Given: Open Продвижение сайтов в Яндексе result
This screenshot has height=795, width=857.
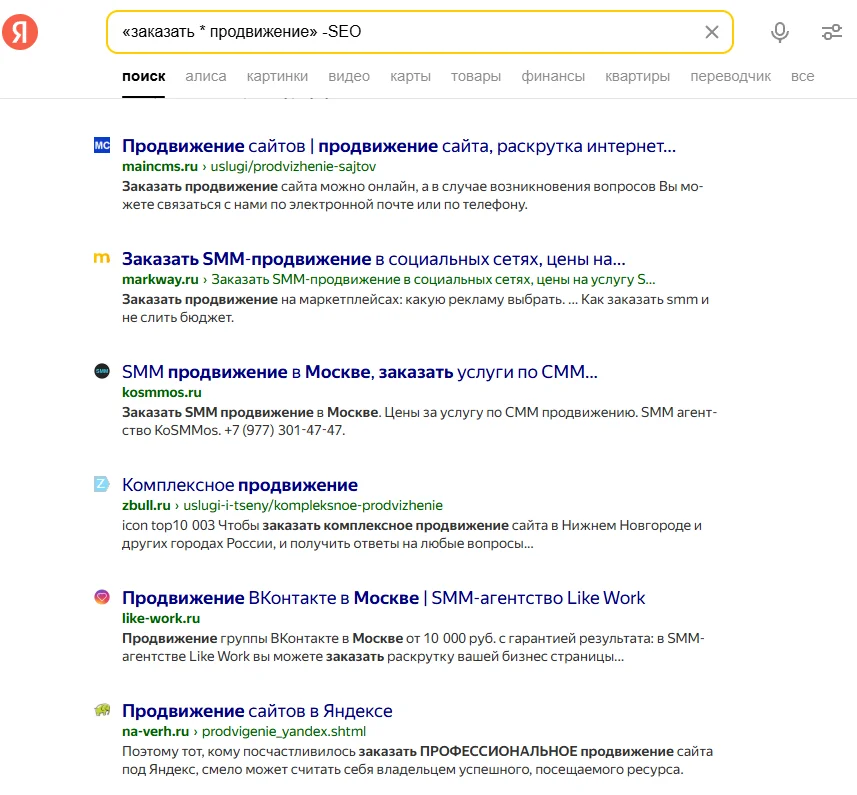Looking at the screenshot, I should tap(257, 711).
